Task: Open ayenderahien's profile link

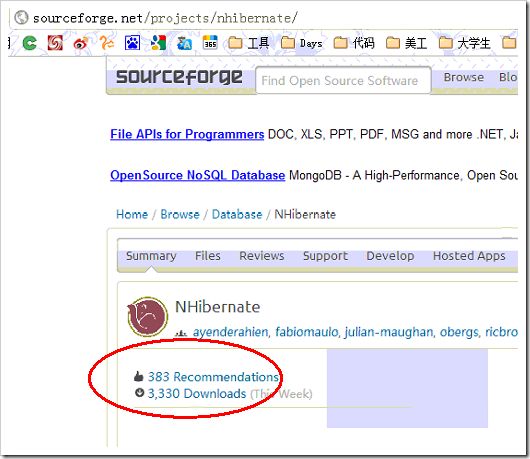Action: coord(231,332)
